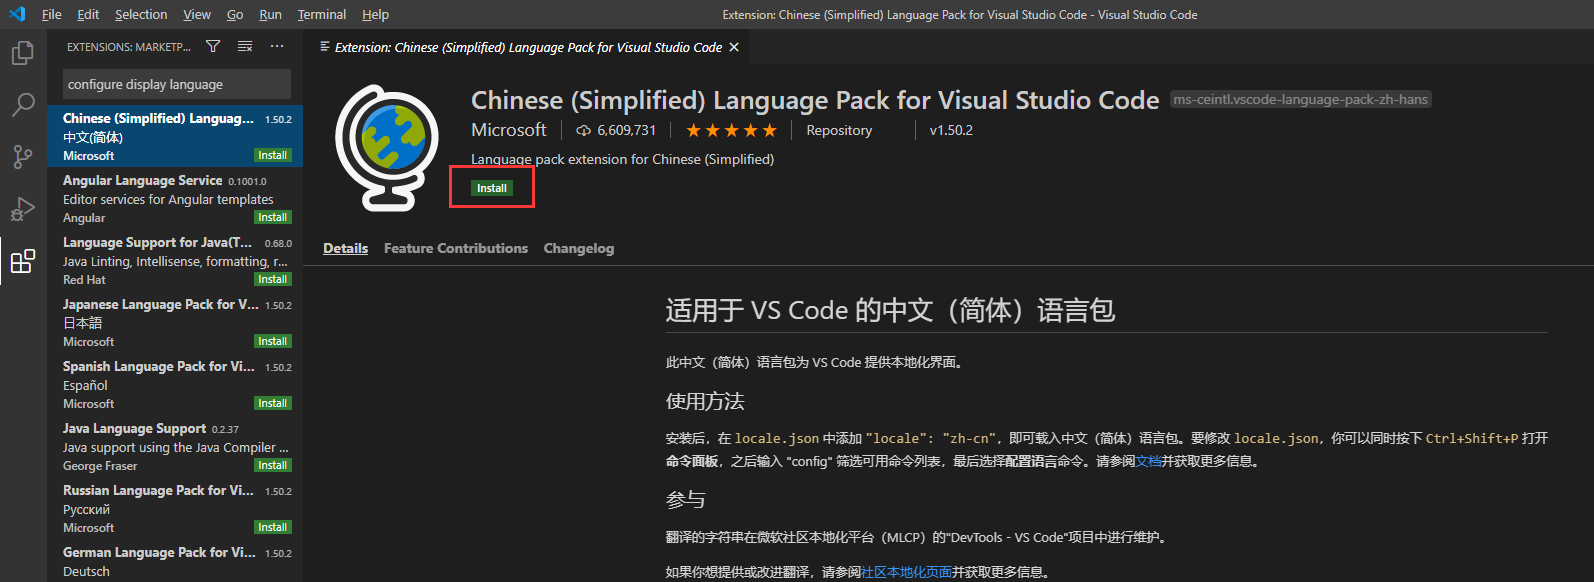Image resolution: width=1594 pixels, height=582 pixels.
Task: Filter extensions with the funnel icon
Action: (213, 46)
